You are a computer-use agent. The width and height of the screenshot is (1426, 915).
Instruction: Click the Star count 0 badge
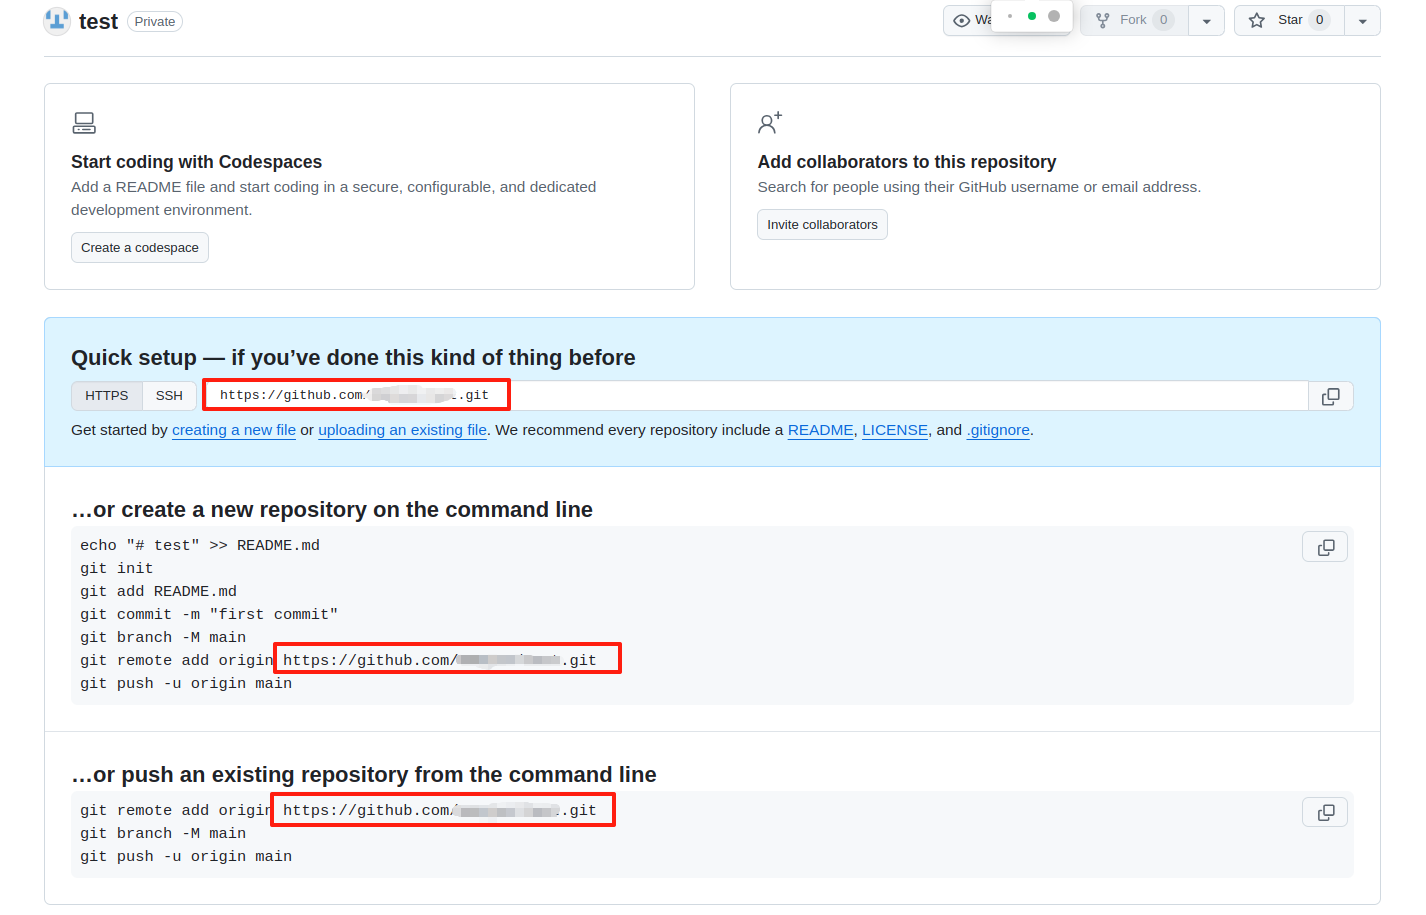(1319, 20)
